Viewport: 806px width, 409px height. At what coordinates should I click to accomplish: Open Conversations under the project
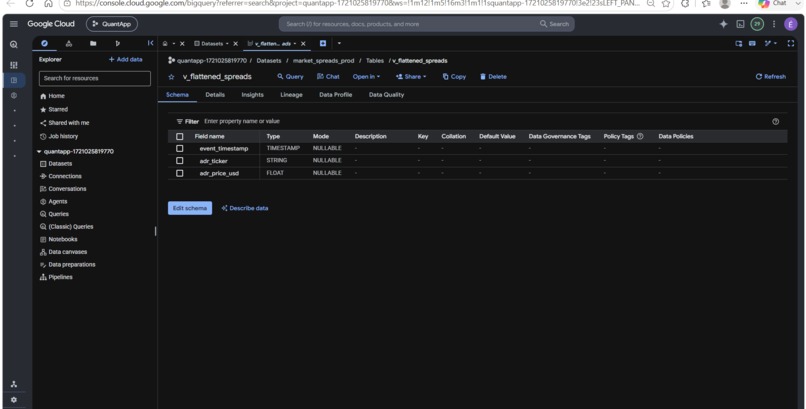pos(63,189)
